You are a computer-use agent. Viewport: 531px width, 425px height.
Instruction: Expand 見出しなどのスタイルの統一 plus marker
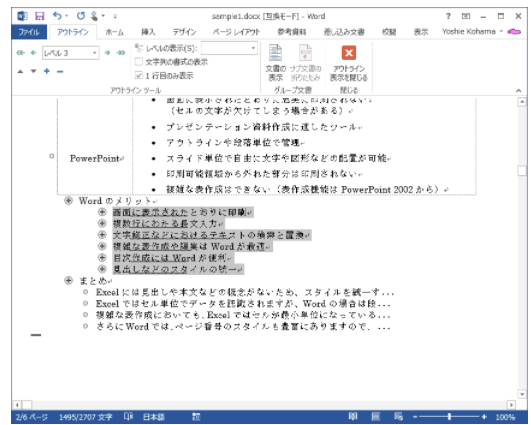point(102,269)
